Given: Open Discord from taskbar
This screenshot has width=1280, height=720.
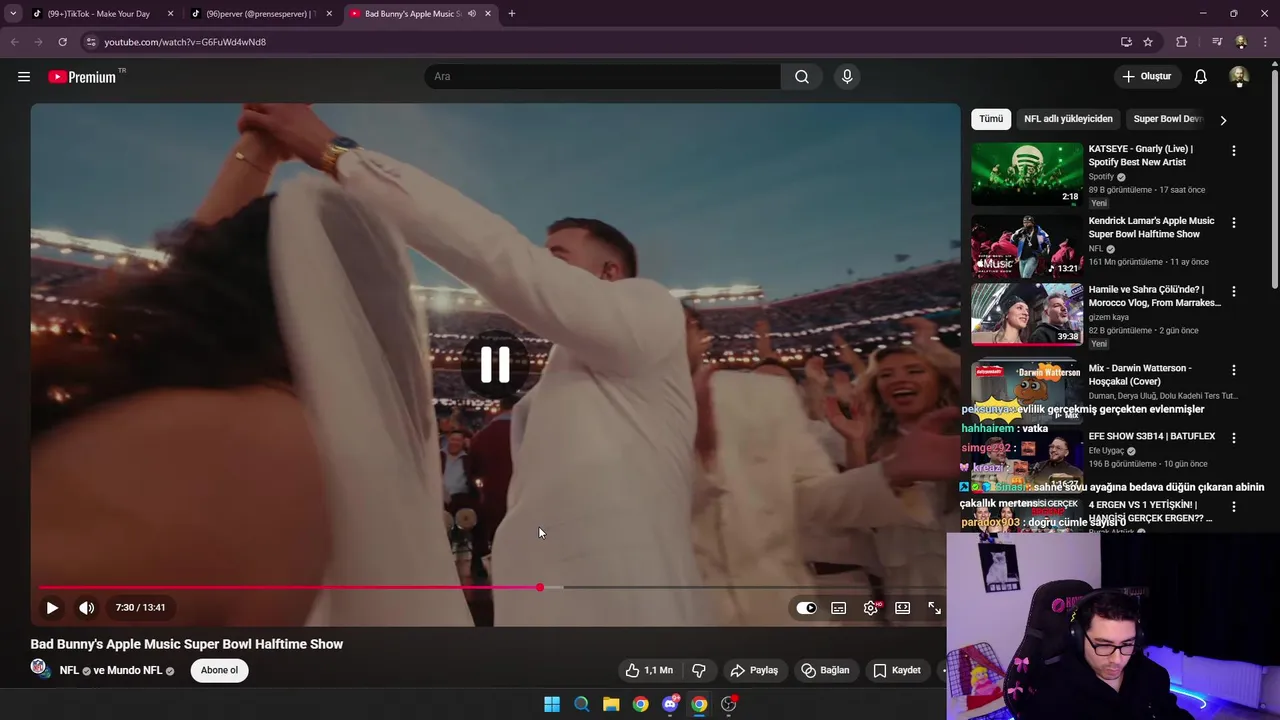Looking at the screenshot, I should [670, 704].
